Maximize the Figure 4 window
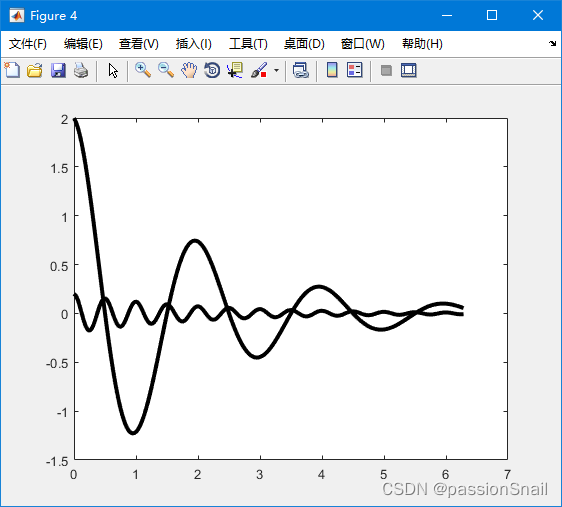Viewport: 562px width, 507px height. (x=492, y=15)
